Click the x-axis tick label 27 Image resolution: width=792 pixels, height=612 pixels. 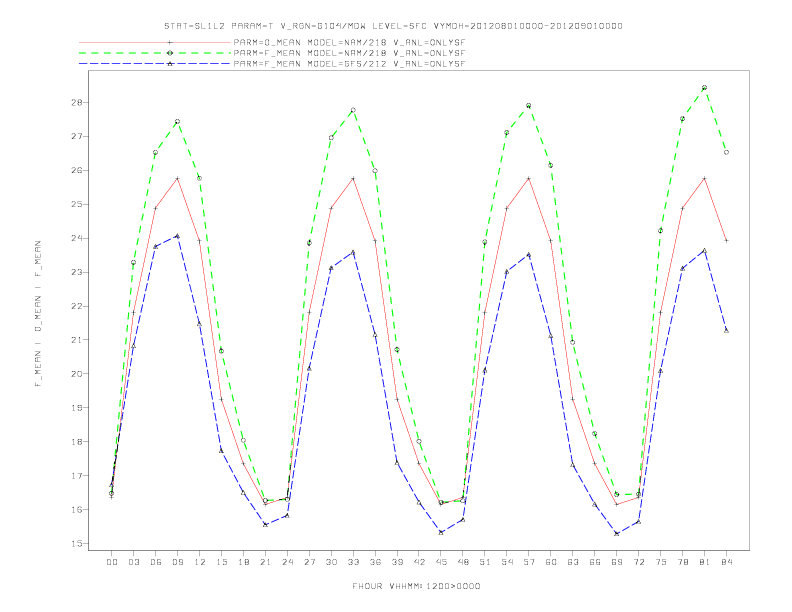(309, 562)
